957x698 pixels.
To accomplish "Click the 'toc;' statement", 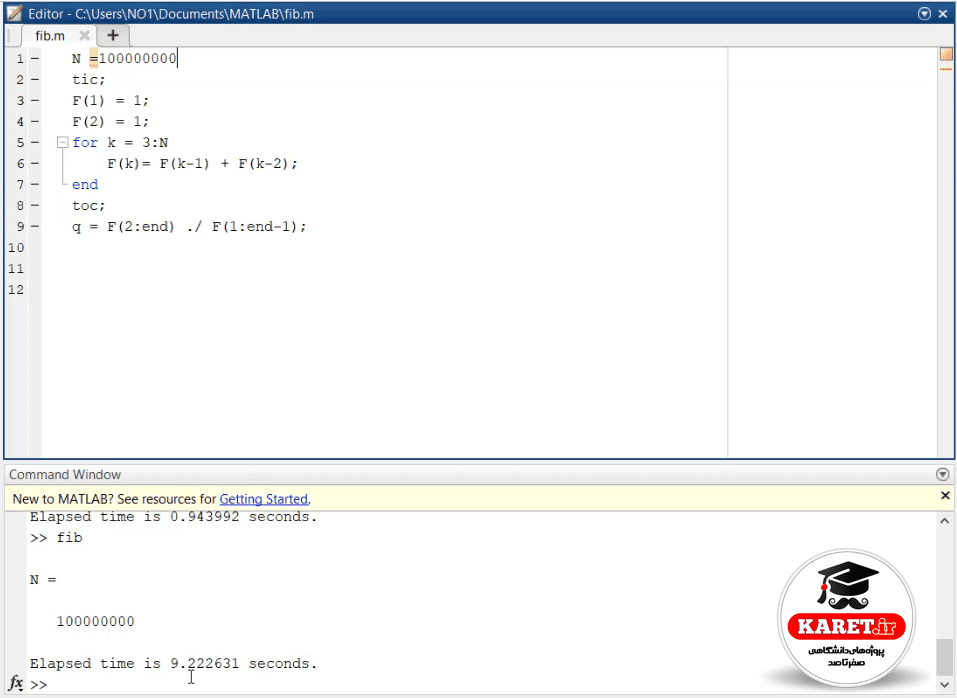I will pyautogui.click(x=88, y=206).
